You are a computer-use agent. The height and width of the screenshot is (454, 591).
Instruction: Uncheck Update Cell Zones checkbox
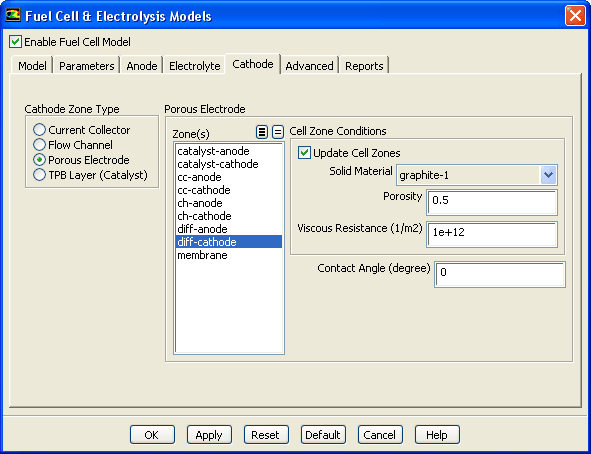pos(304,153)
